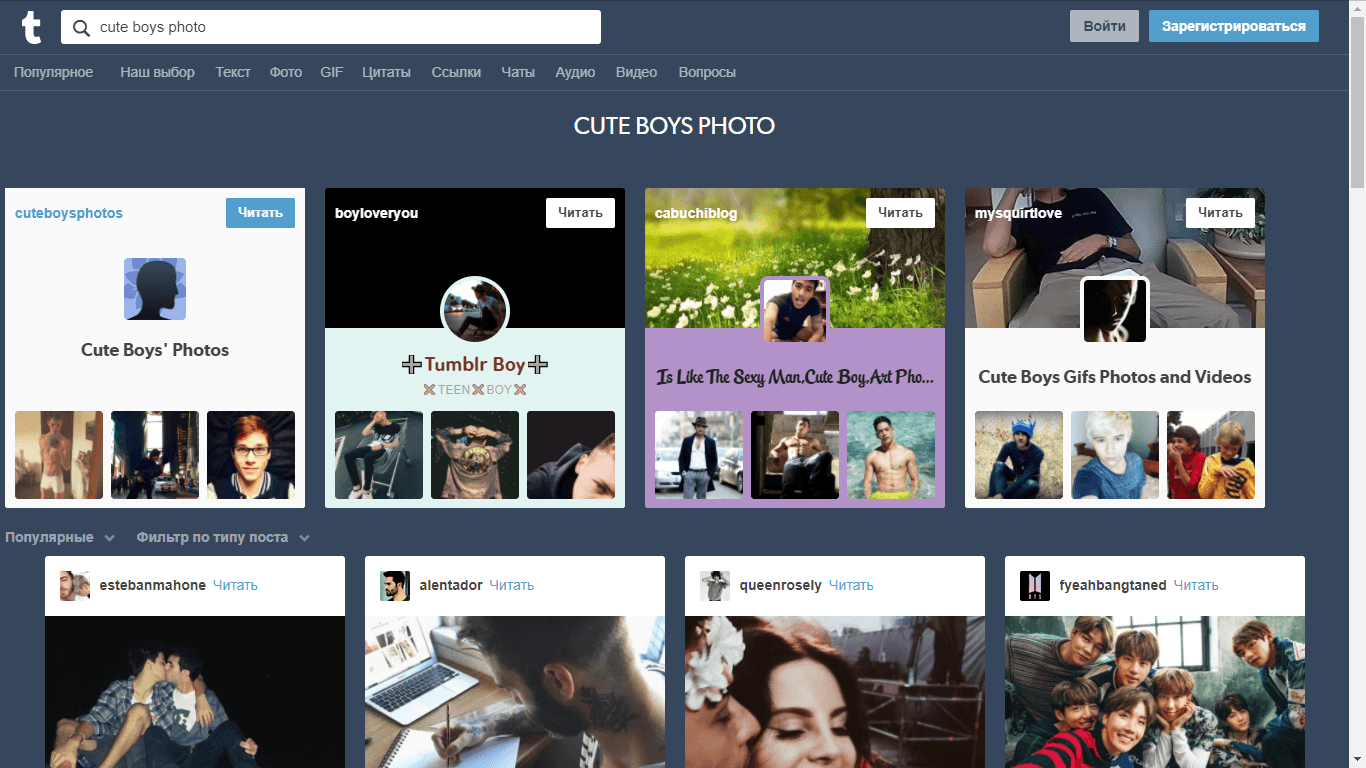Viewport: 1366px width, 768px height.
Task: Go to Tumblr home via logo
Action: [x=31, y=28]
